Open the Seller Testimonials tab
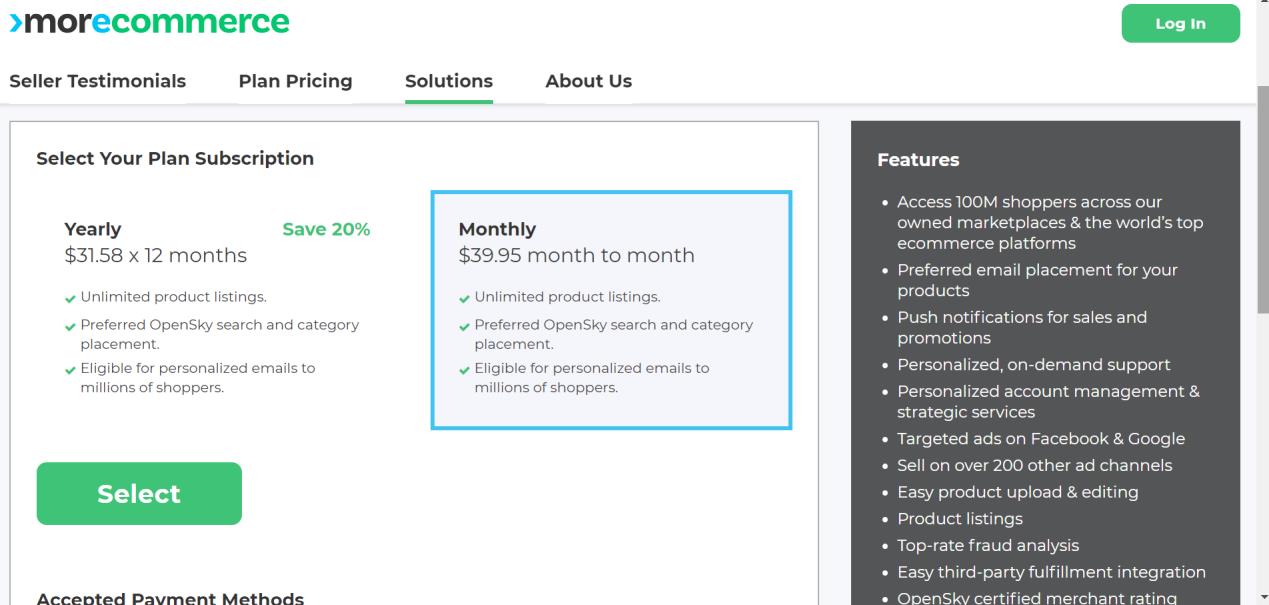The image size is (1269, 605). click(98, 81)
